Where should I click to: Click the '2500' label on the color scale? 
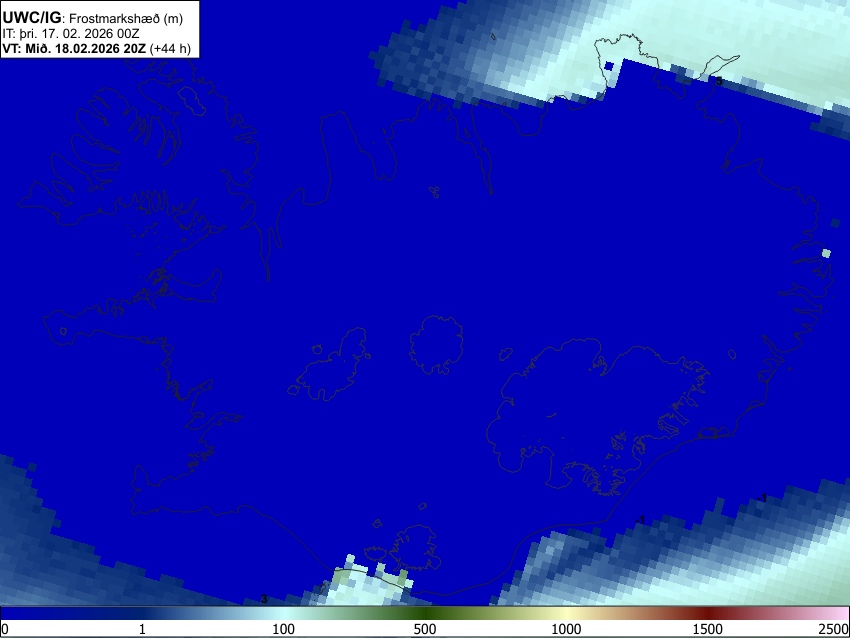tap(834, 629)
